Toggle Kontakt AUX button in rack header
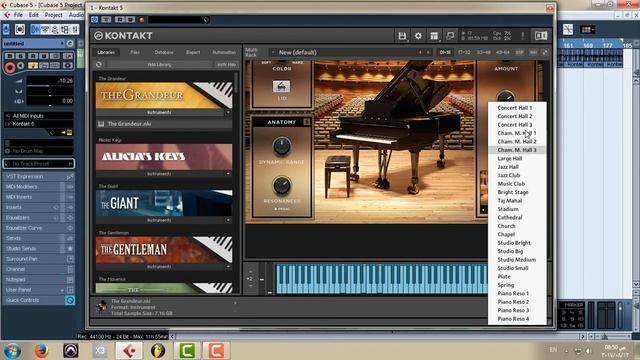 pos(533,53)
